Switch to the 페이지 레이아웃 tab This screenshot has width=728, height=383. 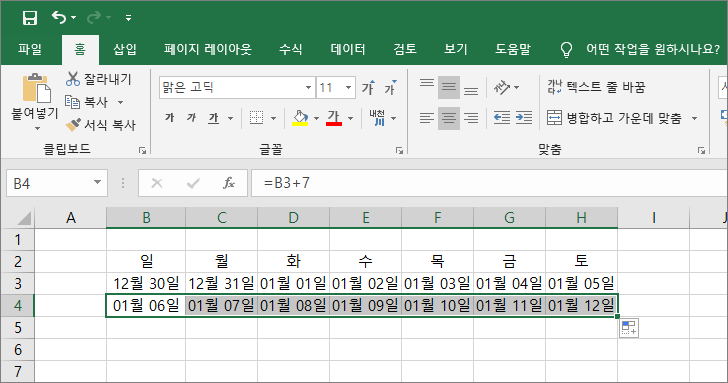208,49
